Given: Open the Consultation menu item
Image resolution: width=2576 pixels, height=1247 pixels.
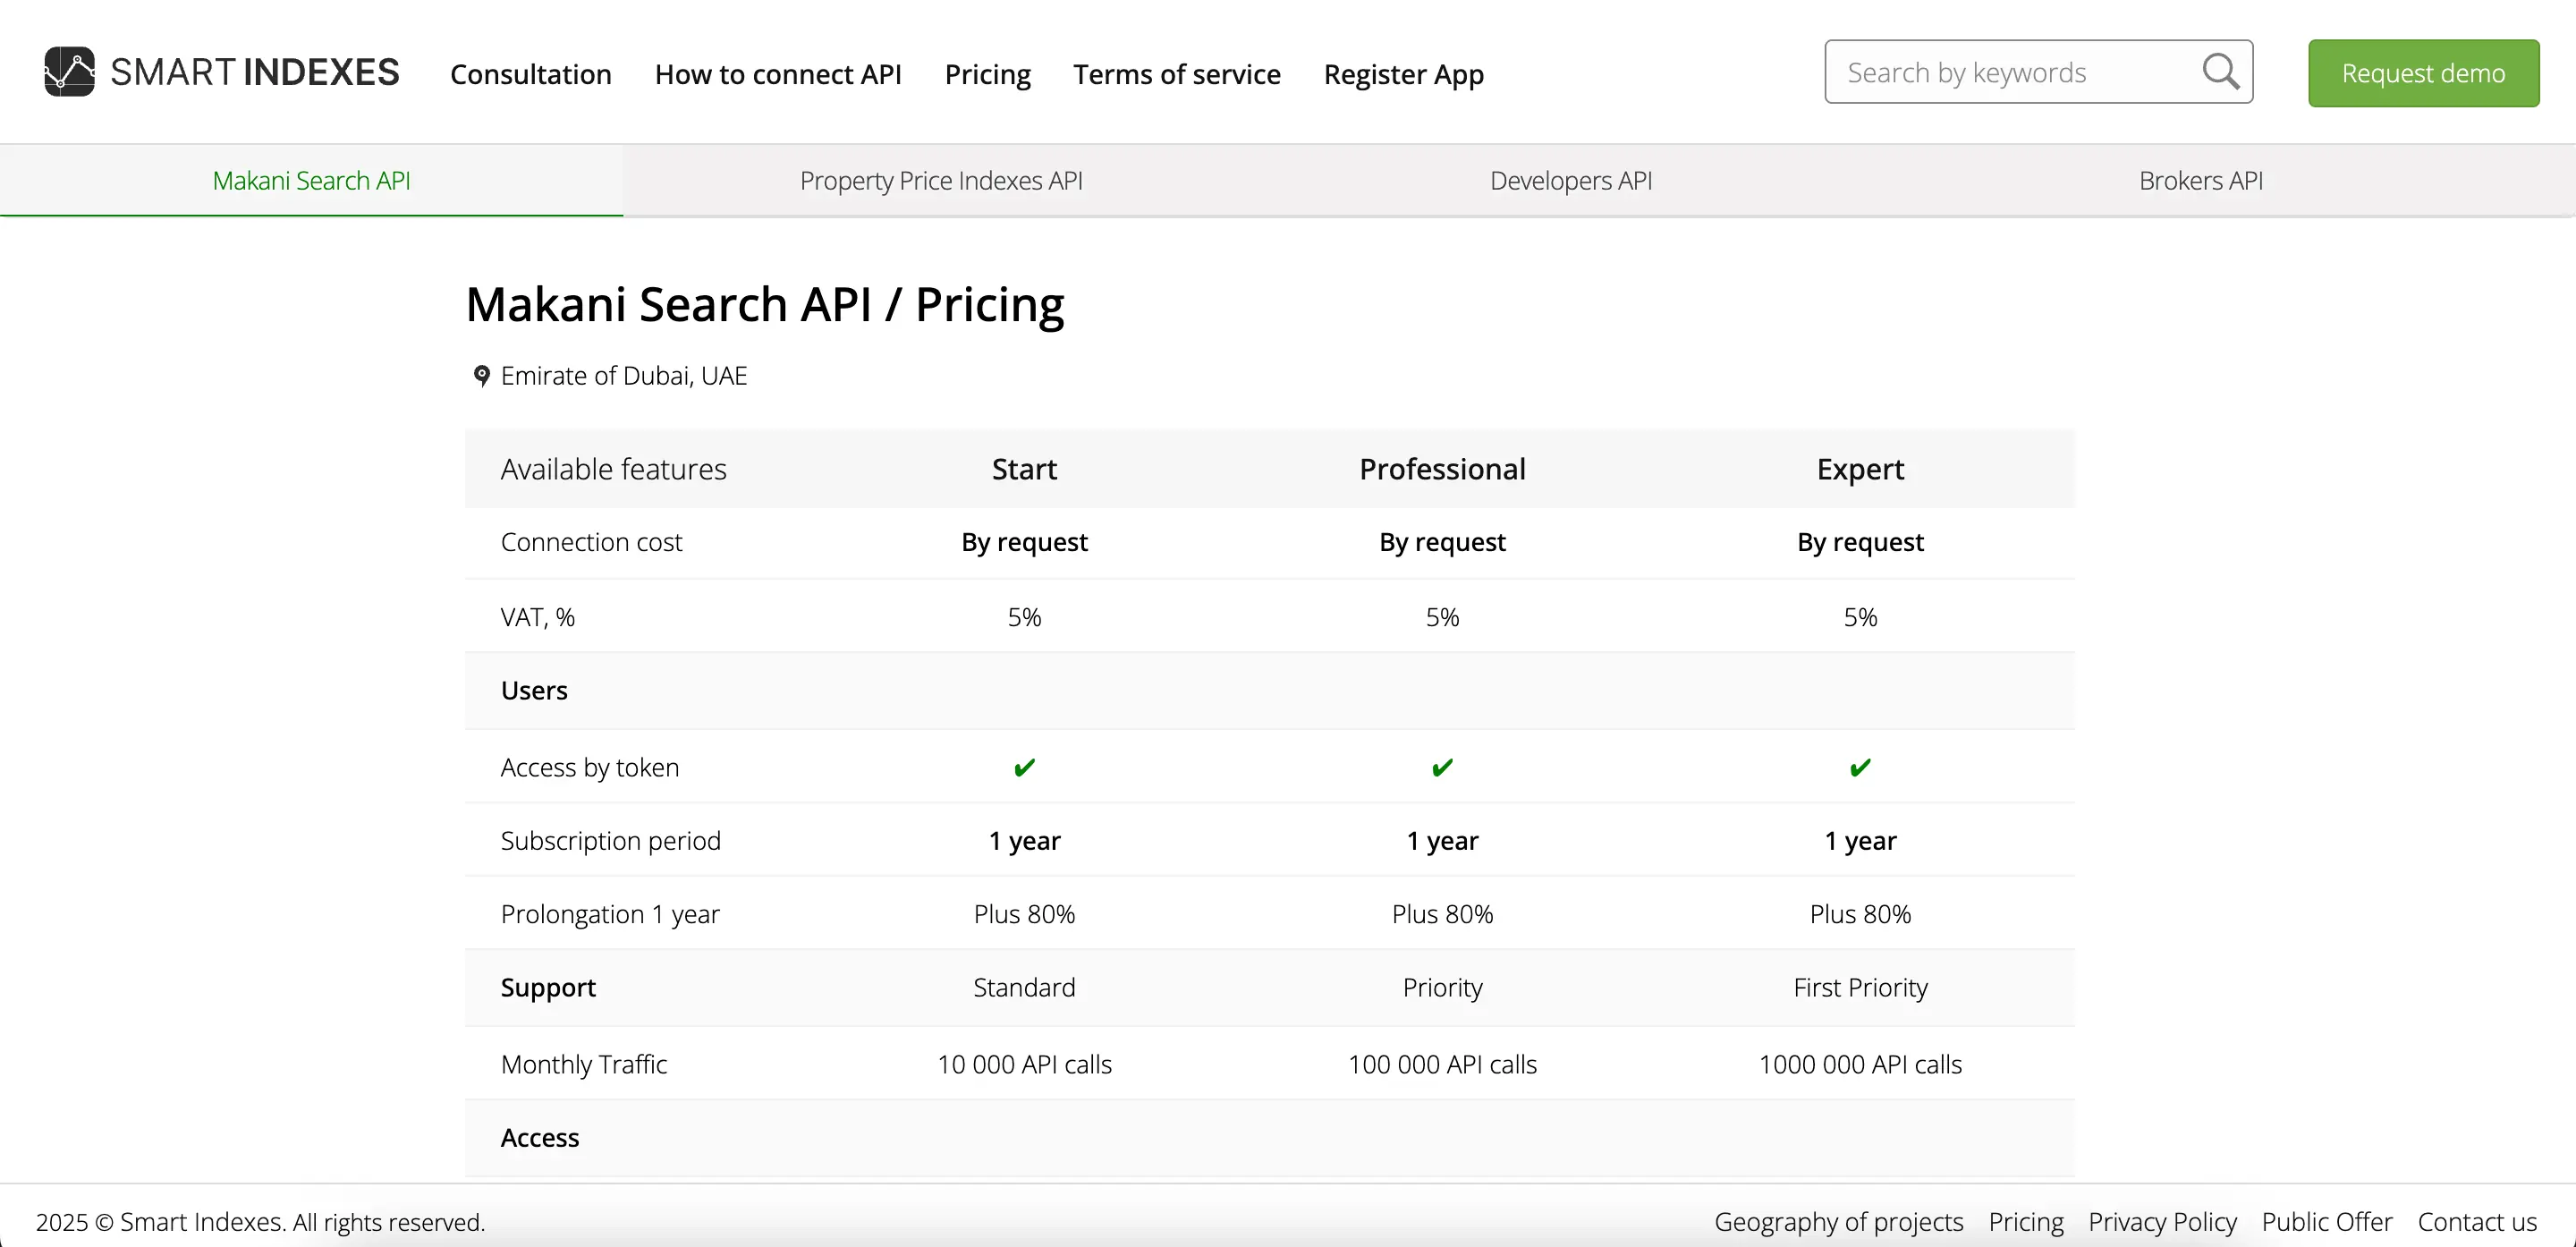Looking at the screenshot, I should coord(530,74).
